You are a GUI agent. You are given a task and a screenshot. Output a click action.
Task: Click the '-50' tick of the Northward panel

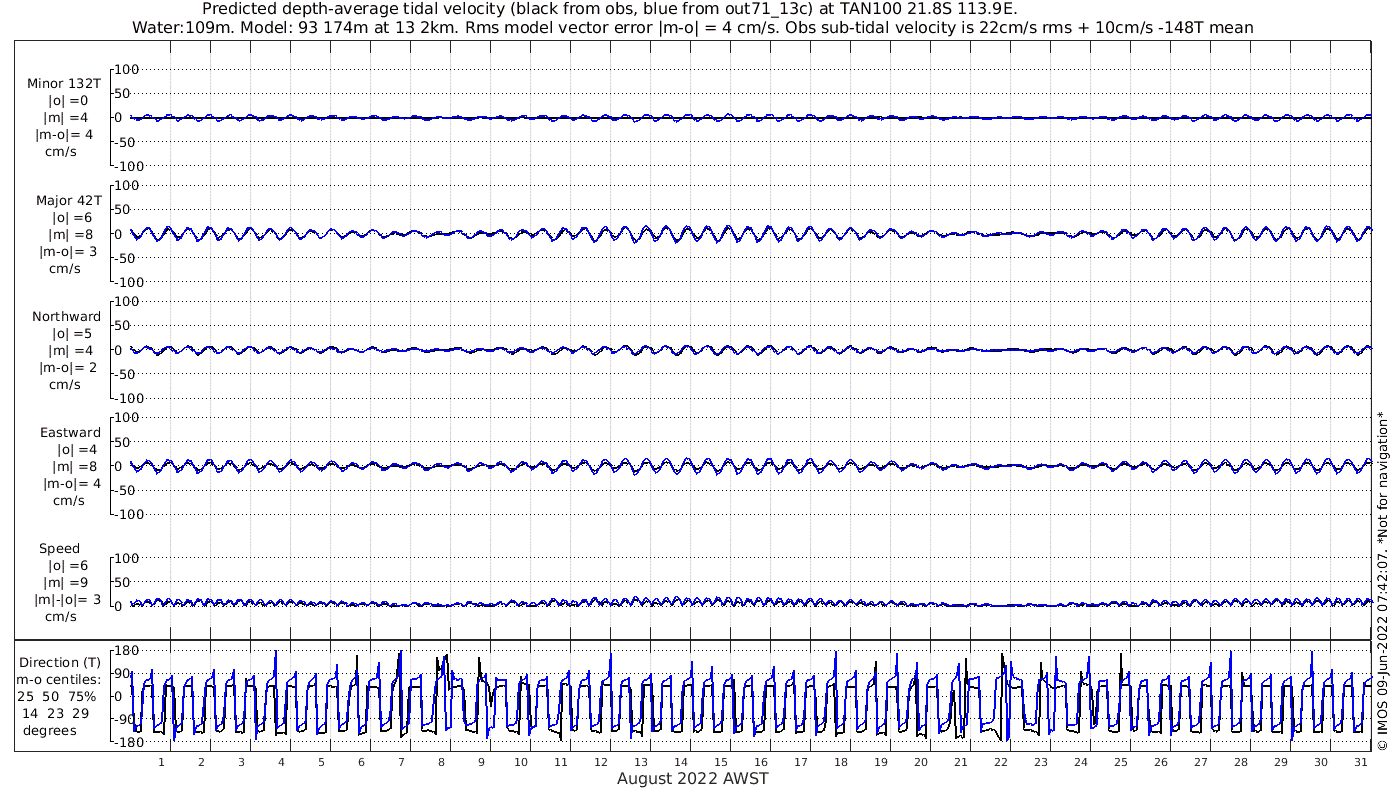127,374
